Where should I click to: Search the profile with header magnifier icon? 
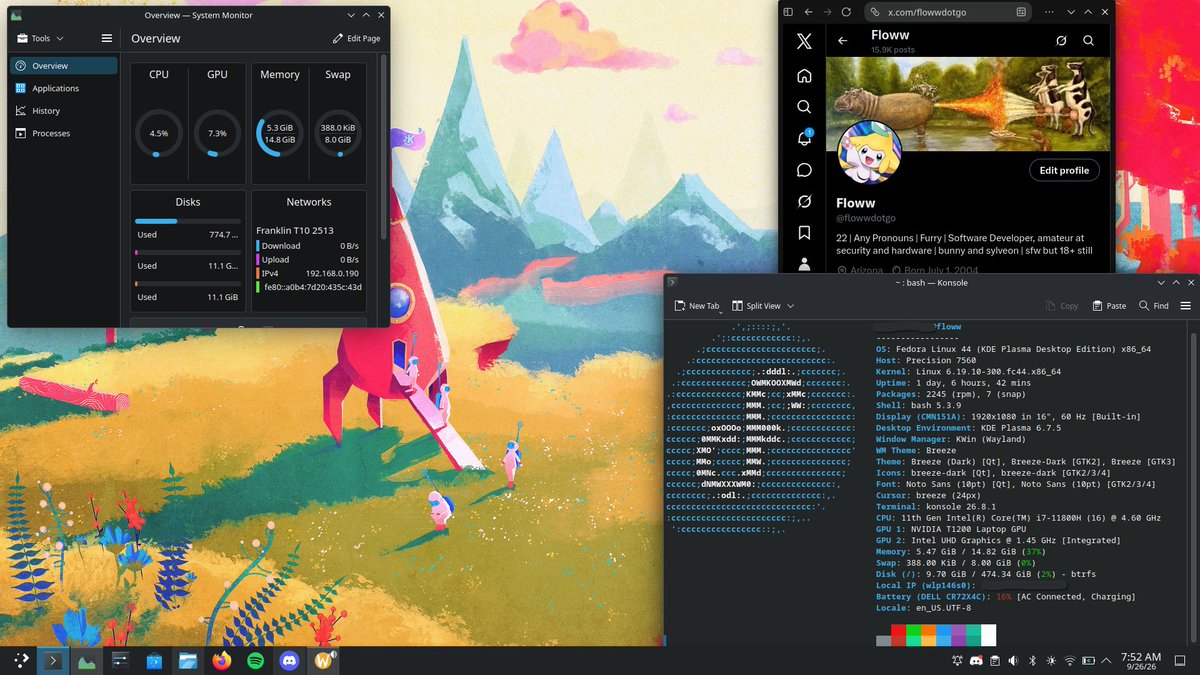tap(1088, 41)
